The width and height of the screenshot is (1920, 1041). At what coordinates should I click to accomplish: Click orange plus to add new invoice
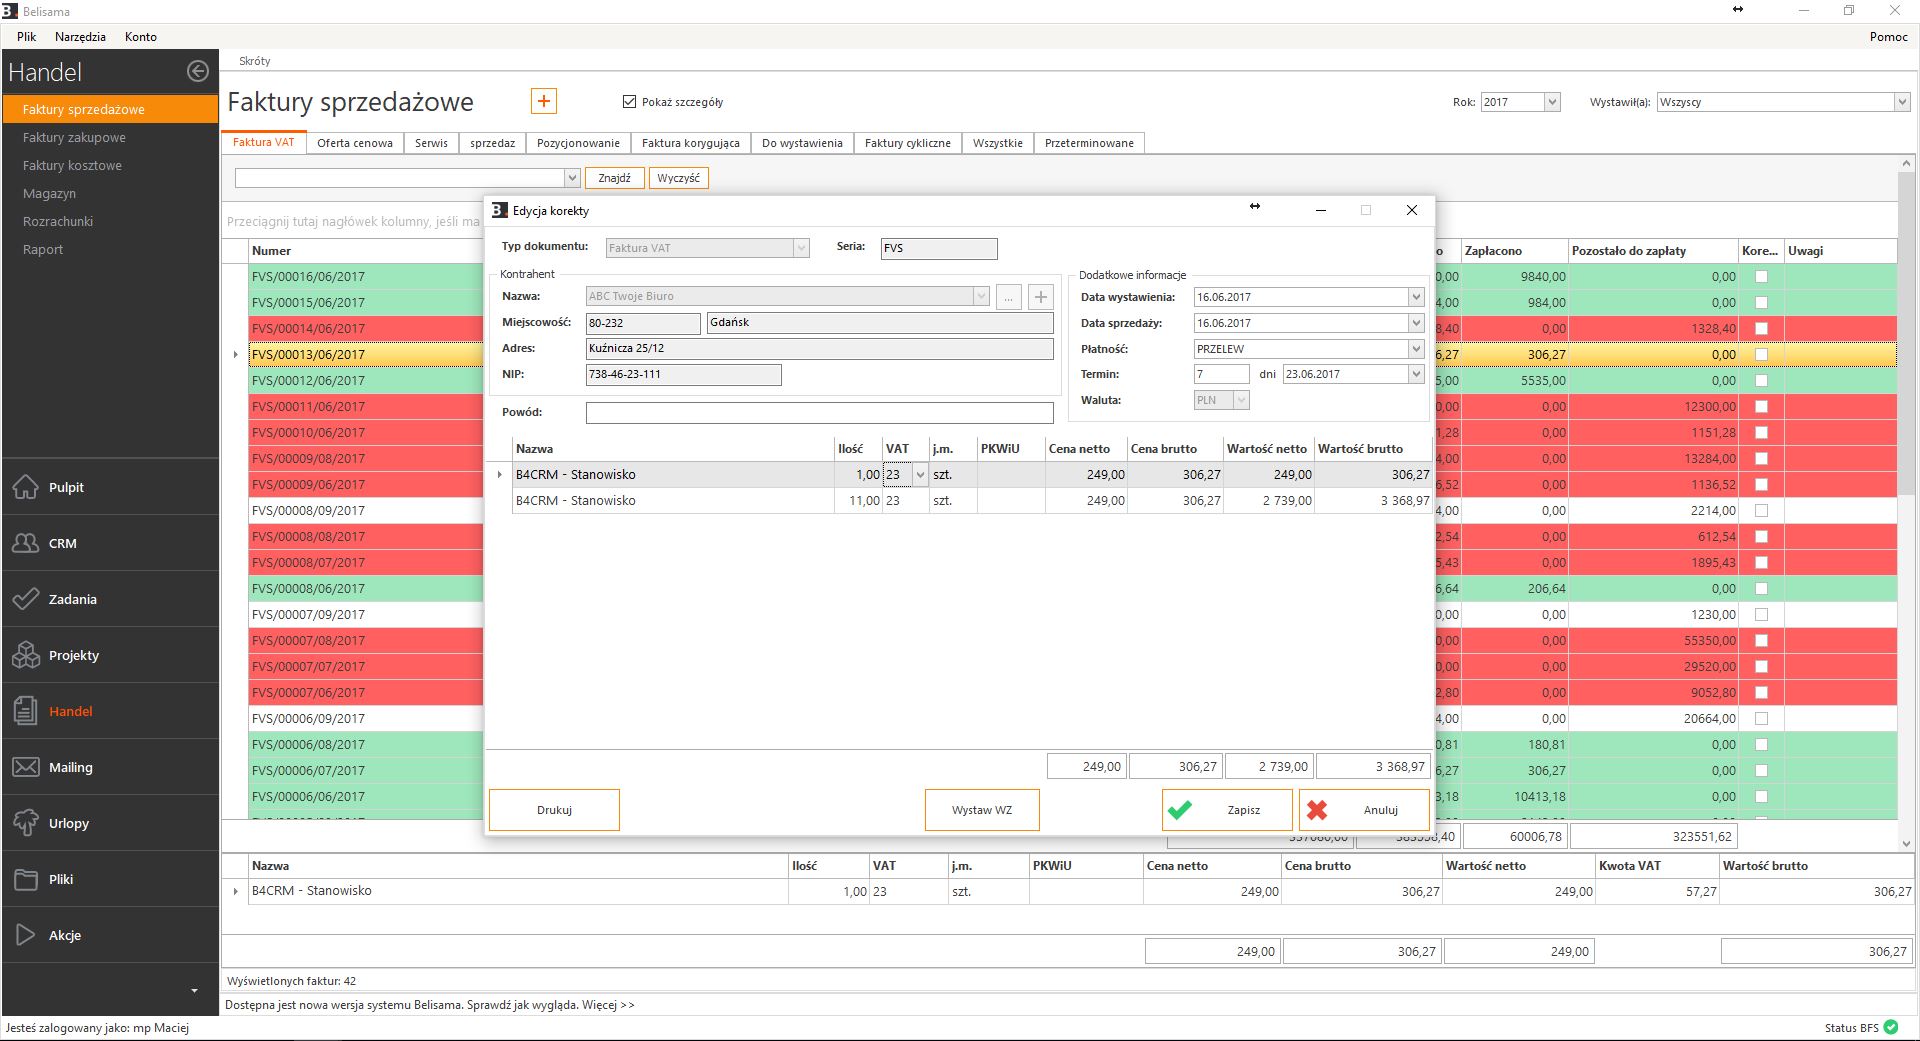pyautogui.click(x=543, y=101)
